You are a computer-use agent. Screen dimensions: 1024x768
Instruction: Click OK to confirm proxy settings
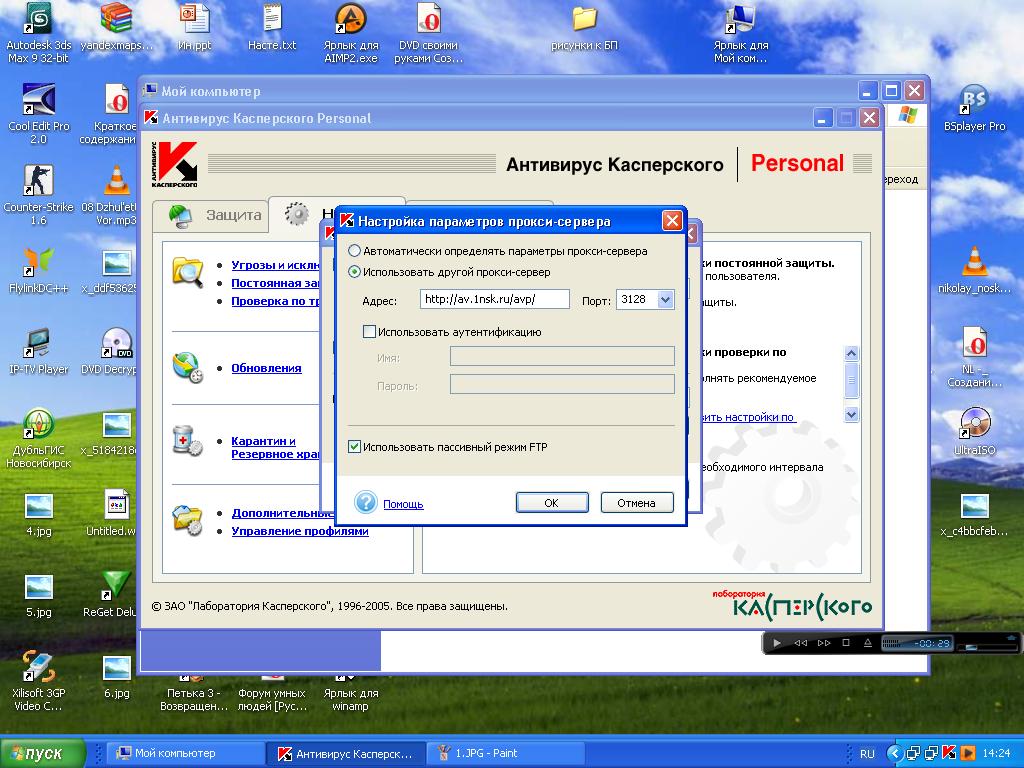552,503
